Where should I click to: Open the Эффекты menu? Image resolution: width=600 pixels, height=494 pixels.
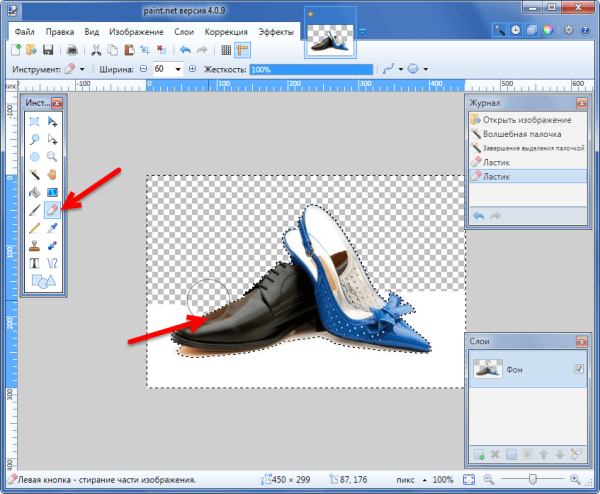(276, 32)
